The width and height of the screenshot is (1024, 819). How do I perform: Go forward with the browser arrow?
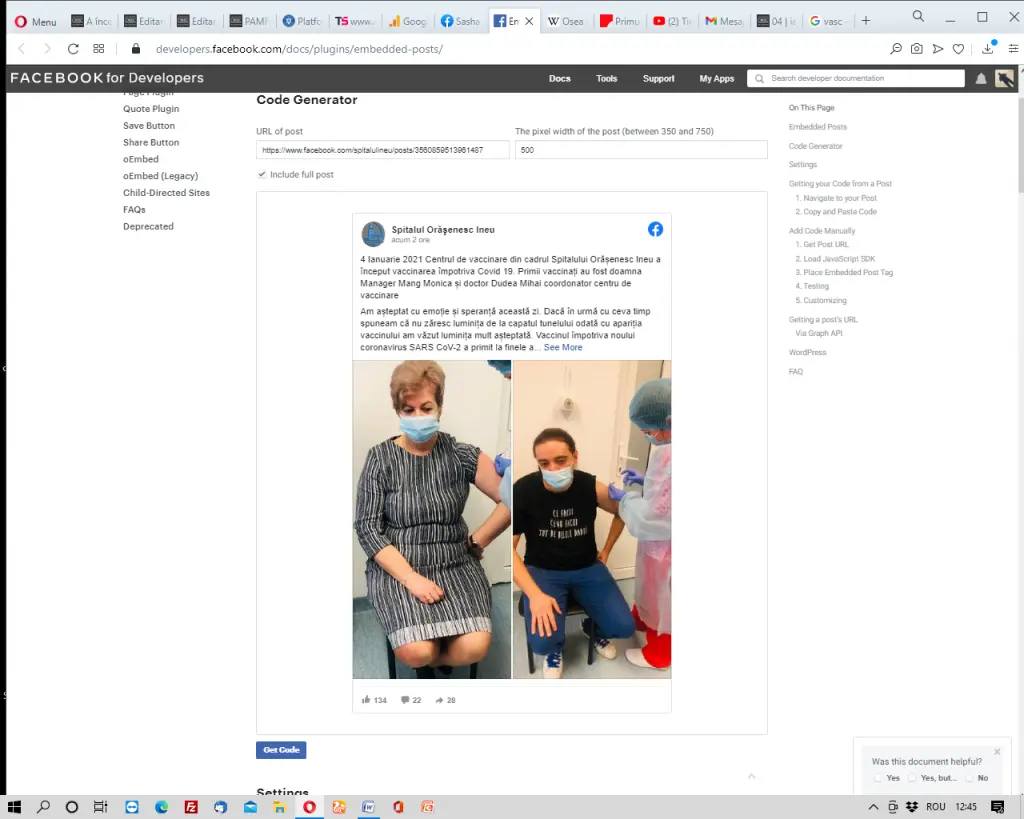pos(46,49)
